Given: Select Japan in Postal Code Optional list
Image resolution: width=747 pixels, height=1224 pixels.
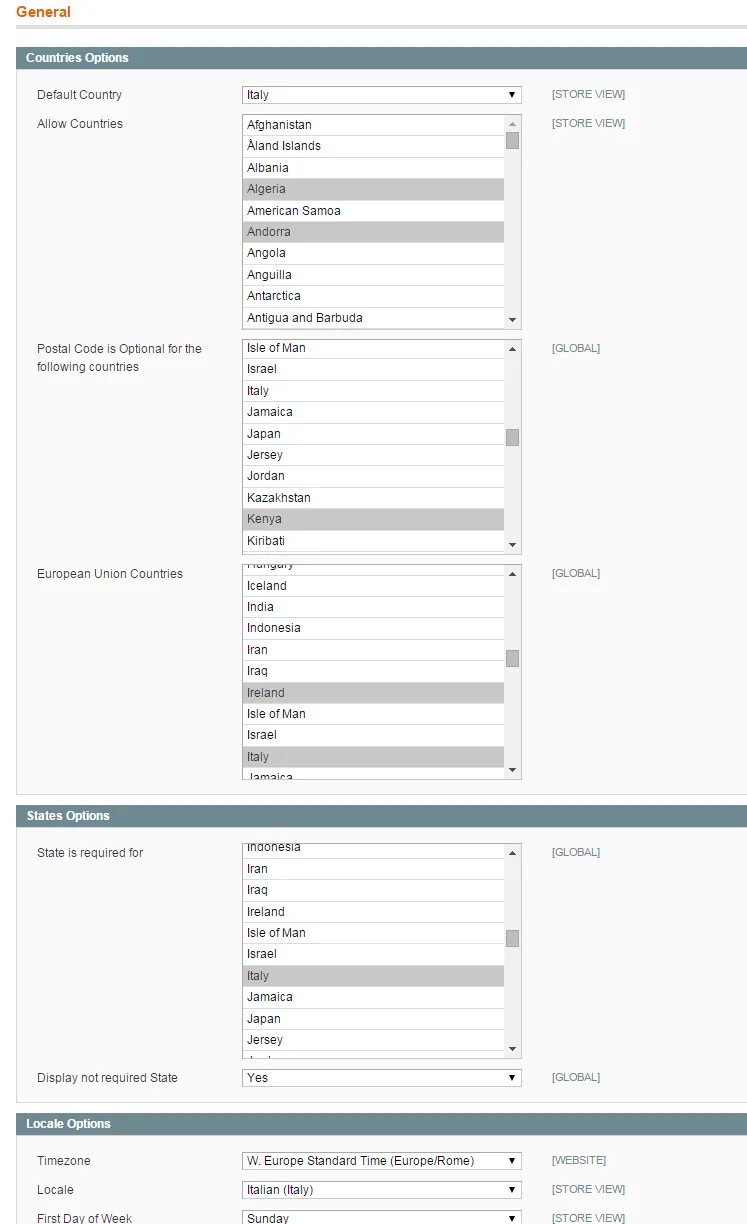Looking at the screenshot, I should [x=373, y=434].
